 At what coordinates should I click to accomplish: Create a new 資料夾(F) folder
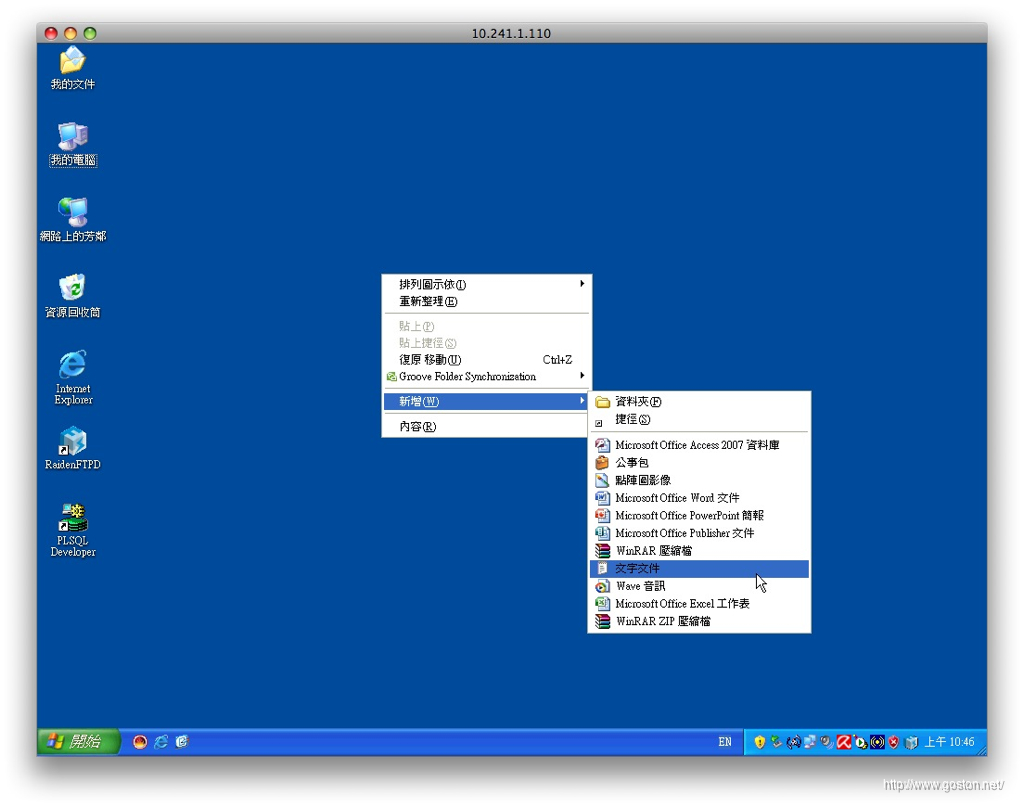tap(699, 402)
